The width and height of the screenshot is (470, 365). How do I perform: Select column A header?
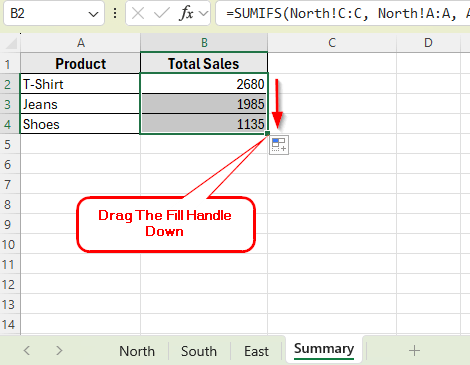click(x=80, y=43)
